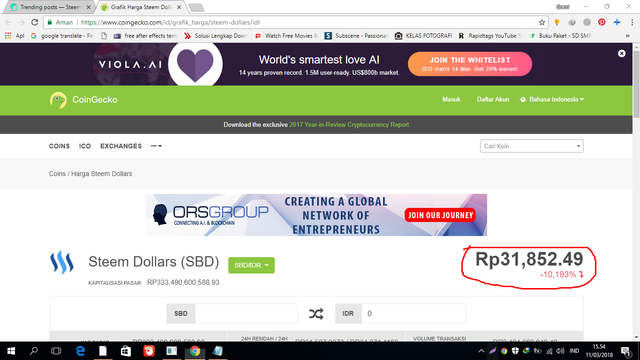
Task: Click Masuk login link
Action: [x=451, y=100]
